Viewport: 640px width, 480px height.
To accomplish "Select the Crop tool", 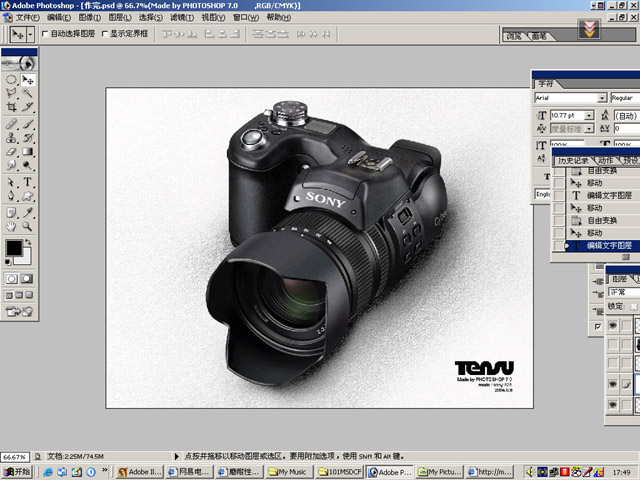I will click(11, 107).
